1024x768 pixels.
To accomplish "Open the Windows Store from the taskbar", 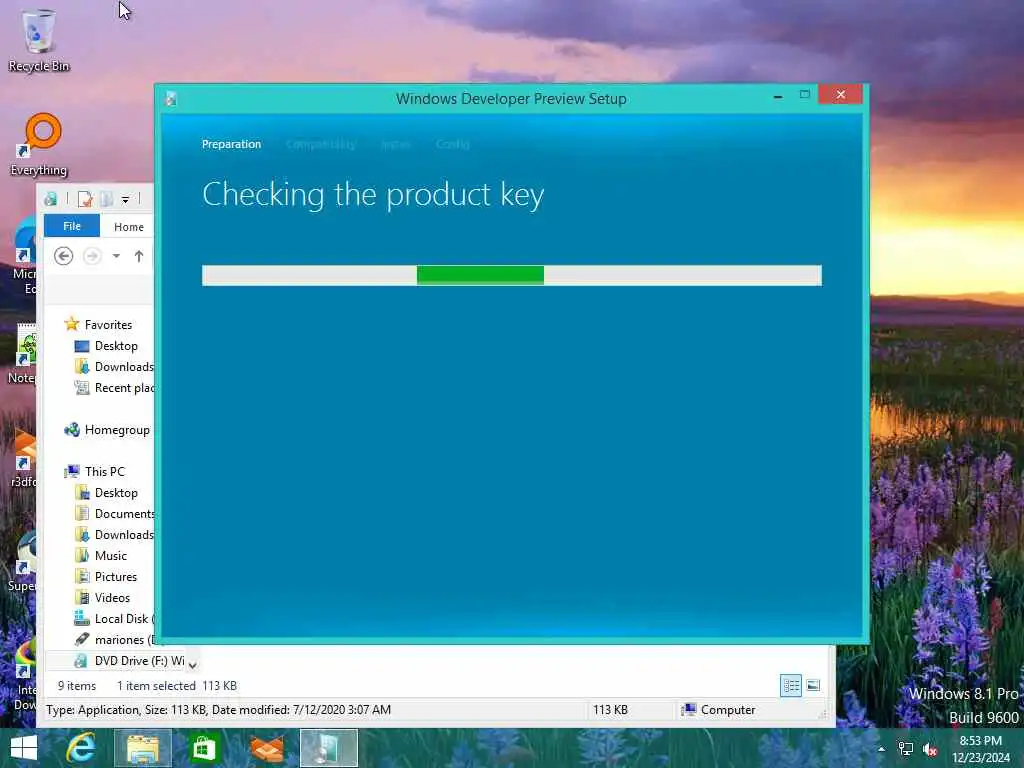I will pos(204,748).
